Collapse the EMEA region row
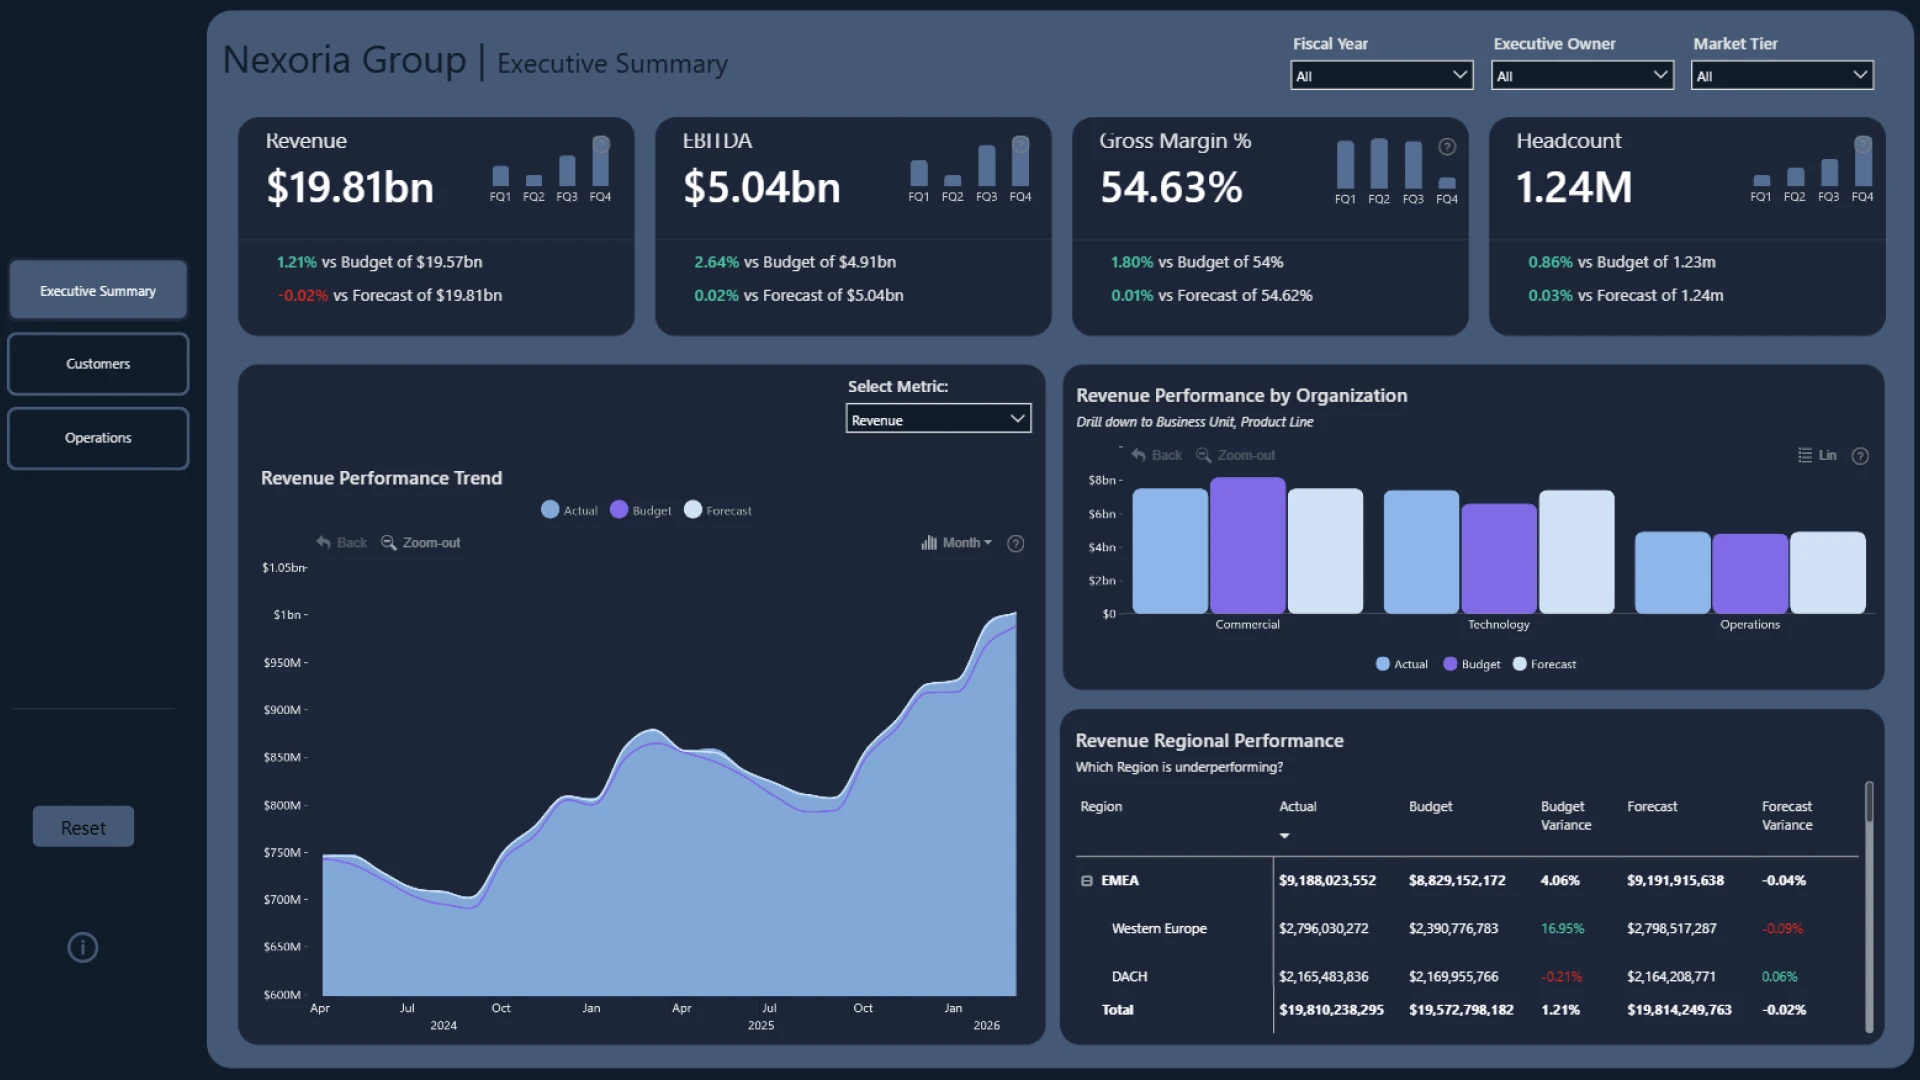1920x1080 pixels. point(1086,881)
